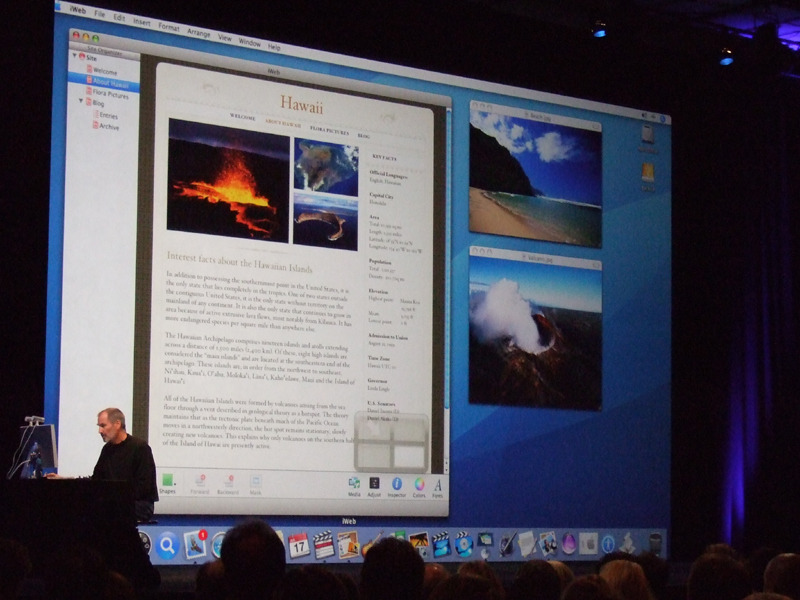Open the Insert menu
The image size is (800, 600).
pos(141,22)
